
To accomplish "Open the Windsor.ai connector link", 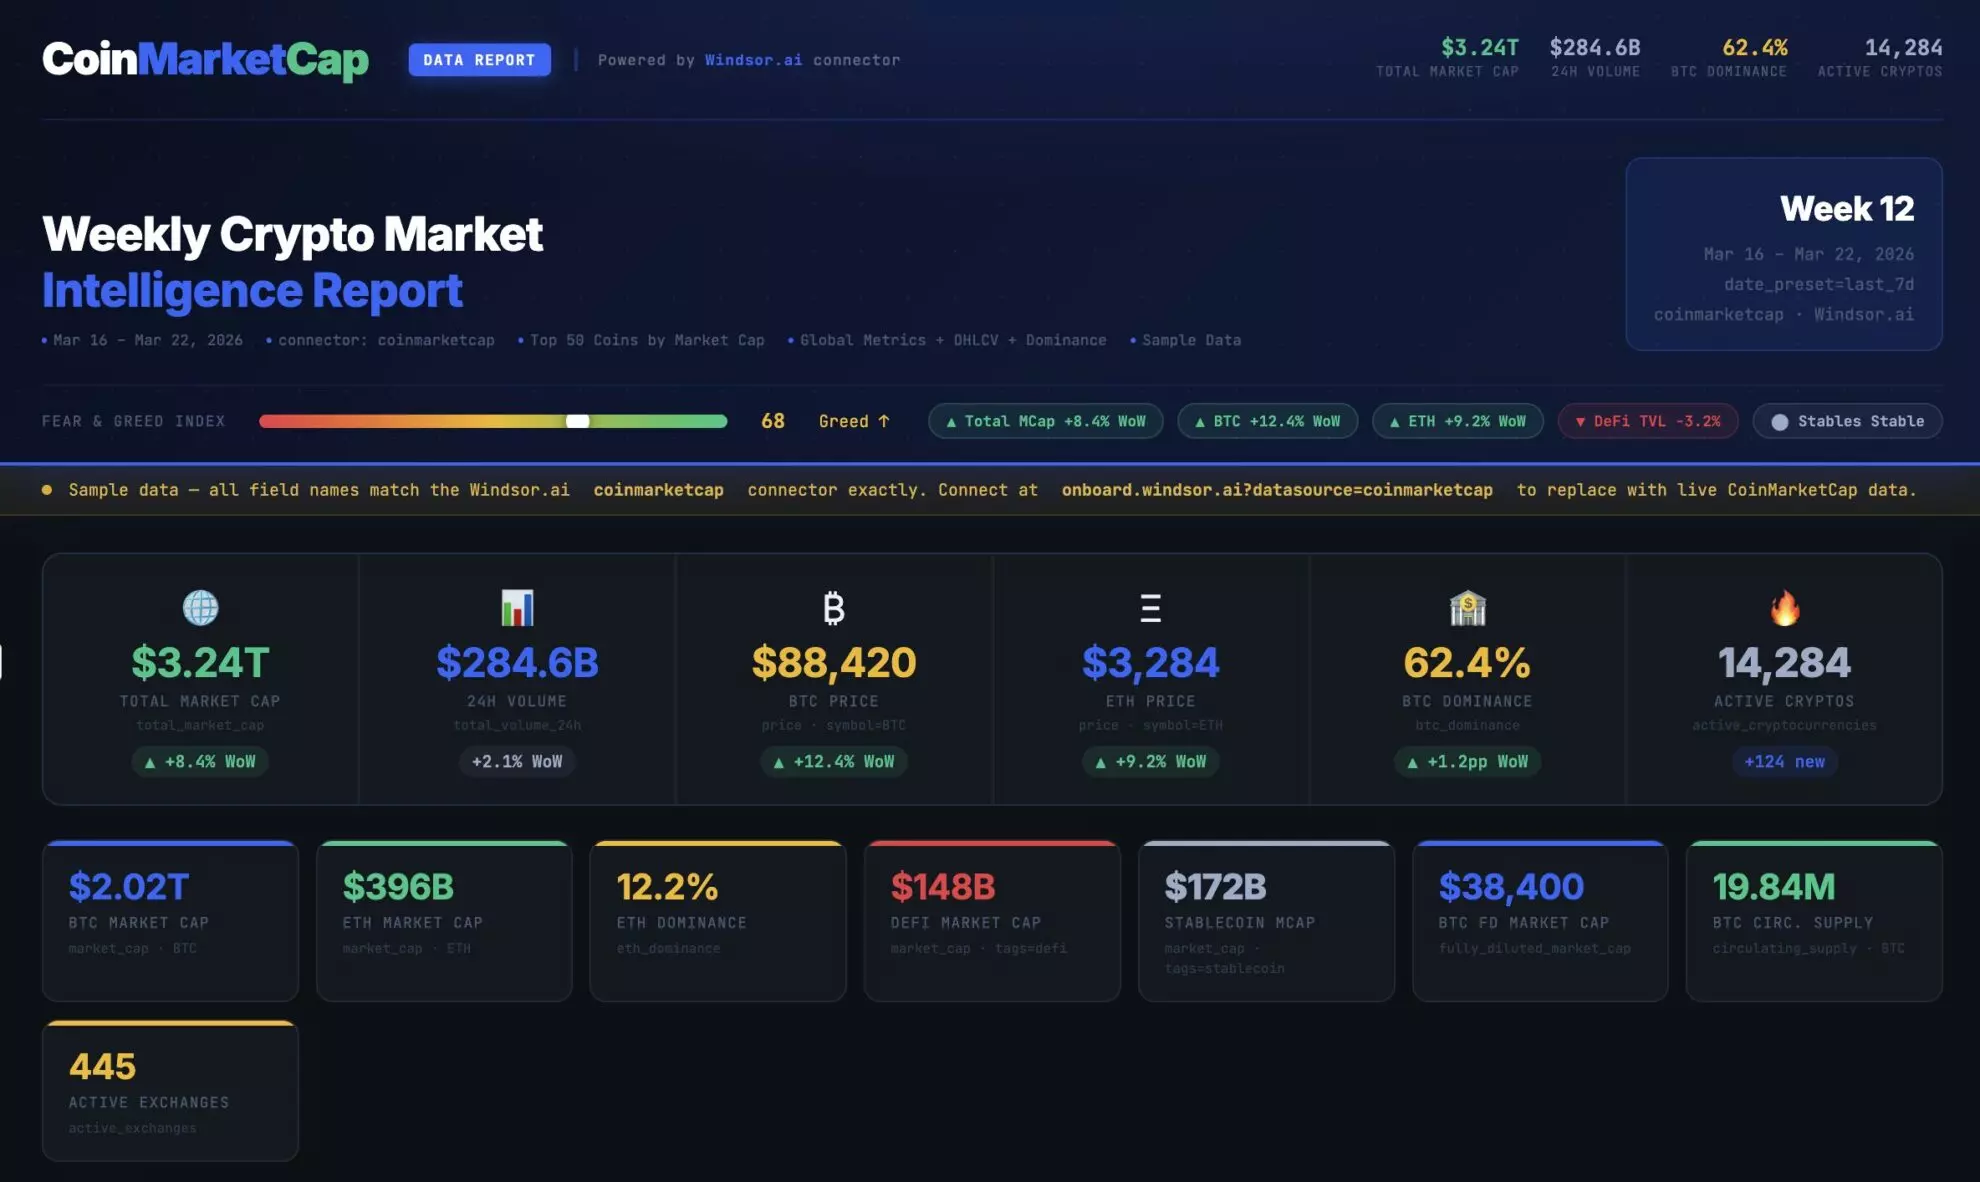I will 753,60.
